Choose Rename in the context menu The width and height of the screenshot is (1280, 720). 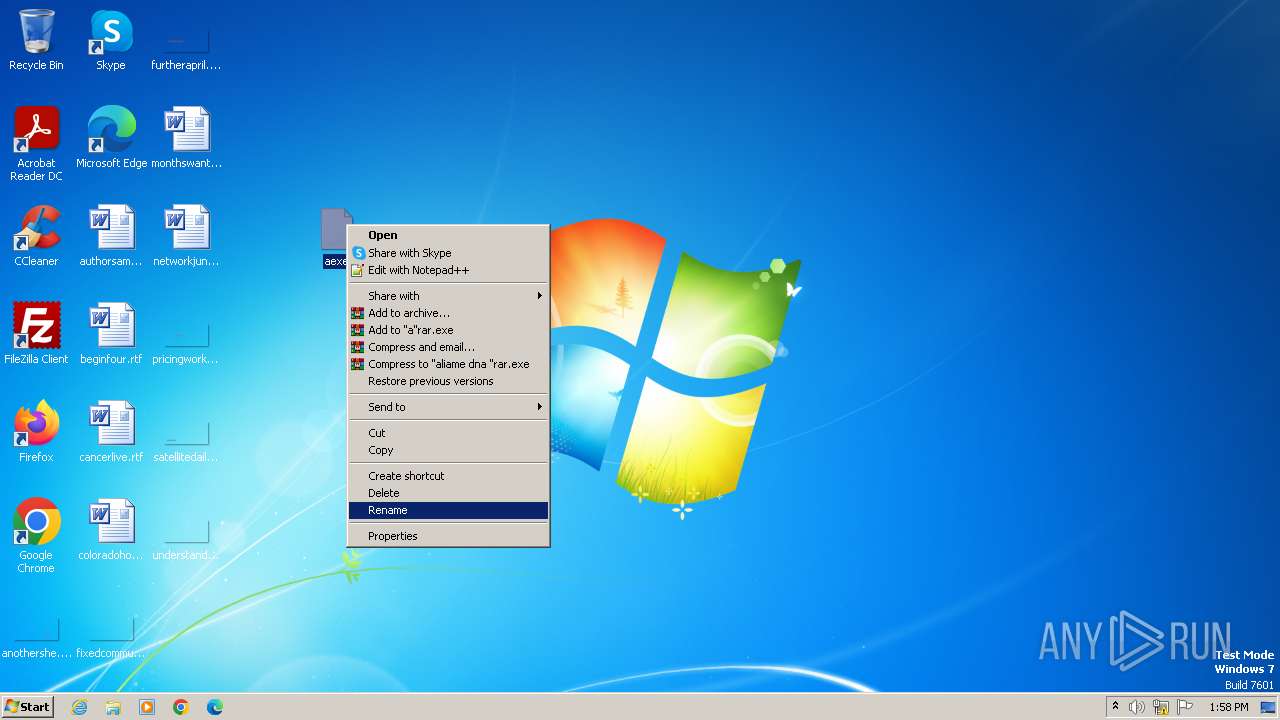coord(448,510)
